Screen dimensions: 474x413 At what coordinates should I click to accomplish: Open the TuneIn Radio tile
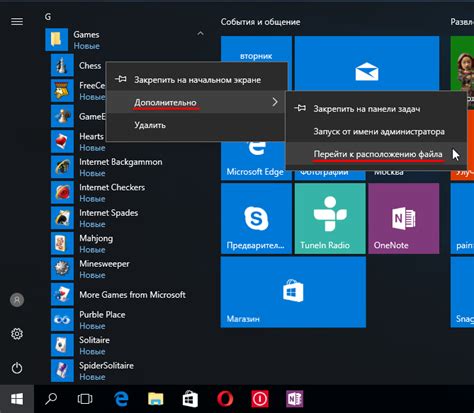330,219
